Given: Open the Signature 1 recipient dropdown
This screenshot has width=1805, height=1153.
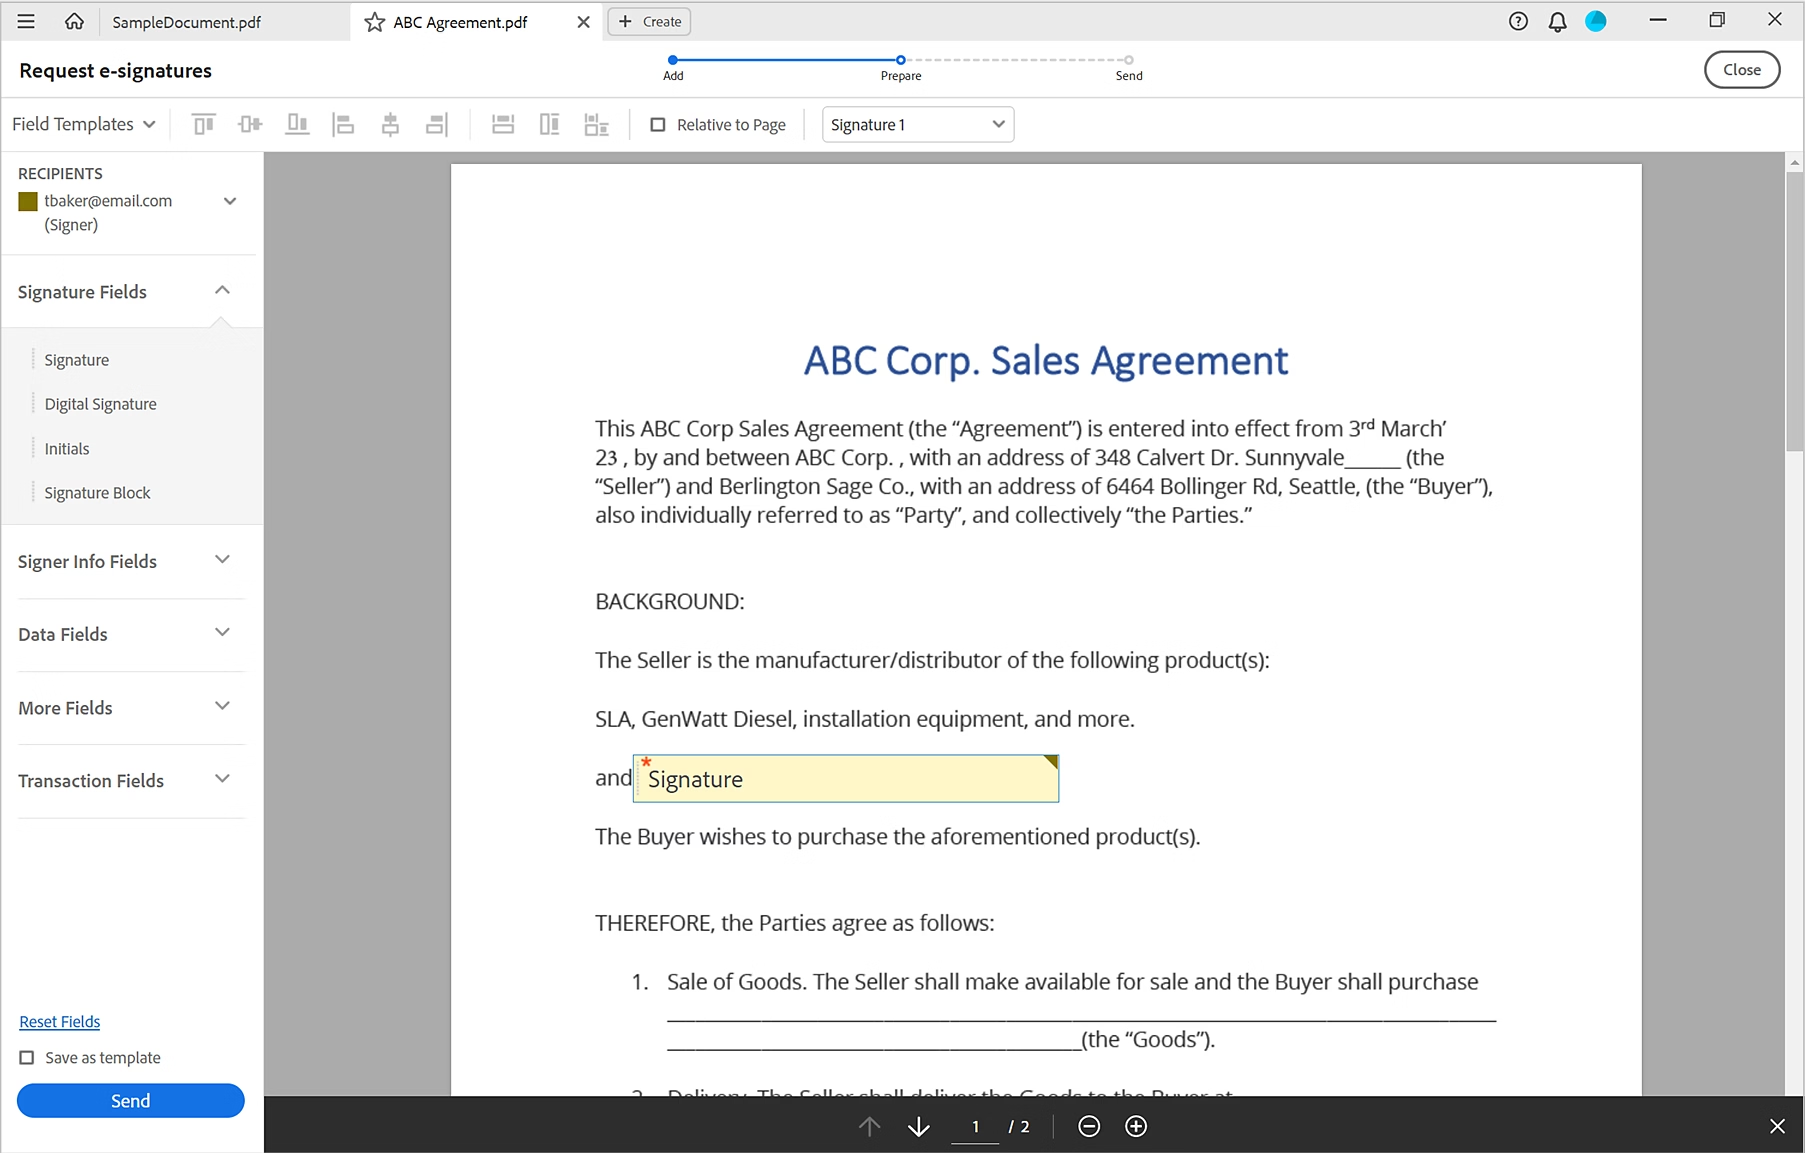Looking at the screenshot, I should pyautogui.click(x=916, y=124).
